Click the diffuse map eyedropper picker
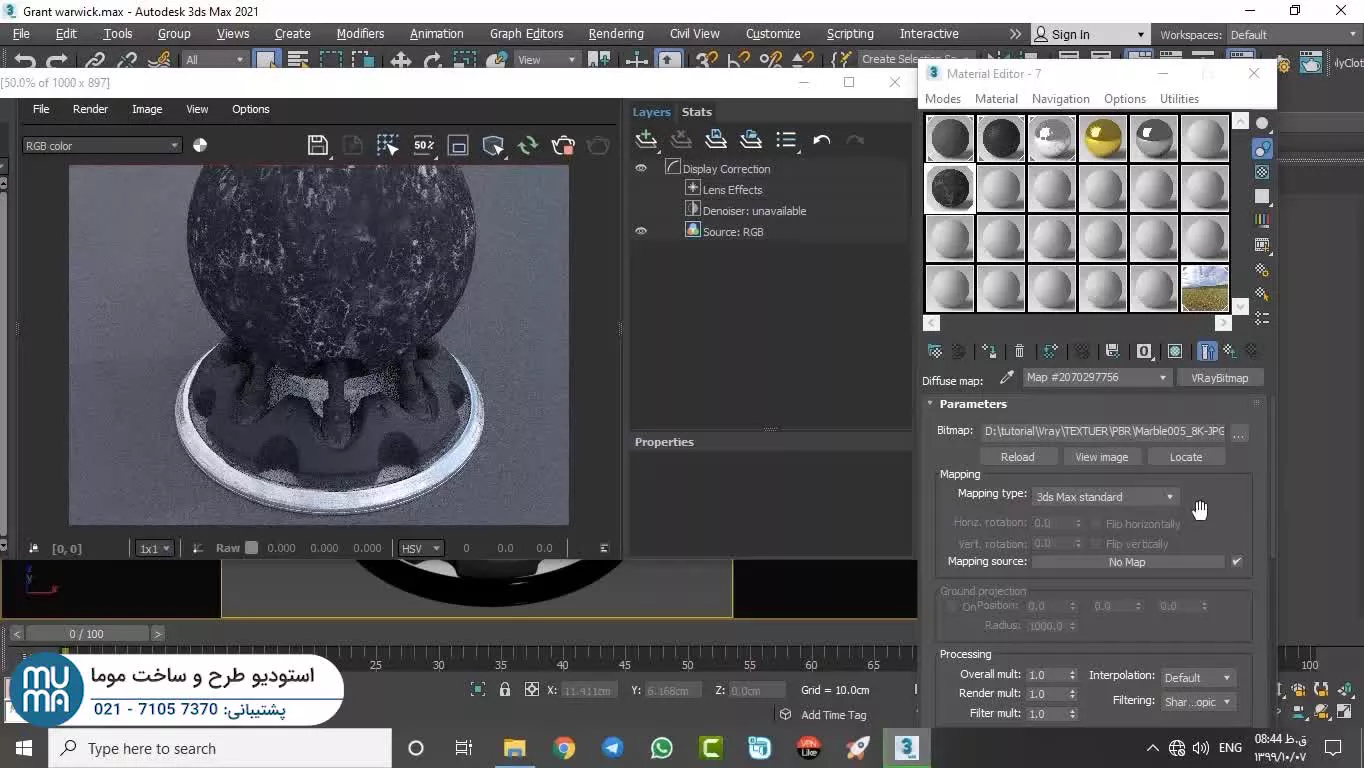 pyautogui.click(x=1006, y=378)
